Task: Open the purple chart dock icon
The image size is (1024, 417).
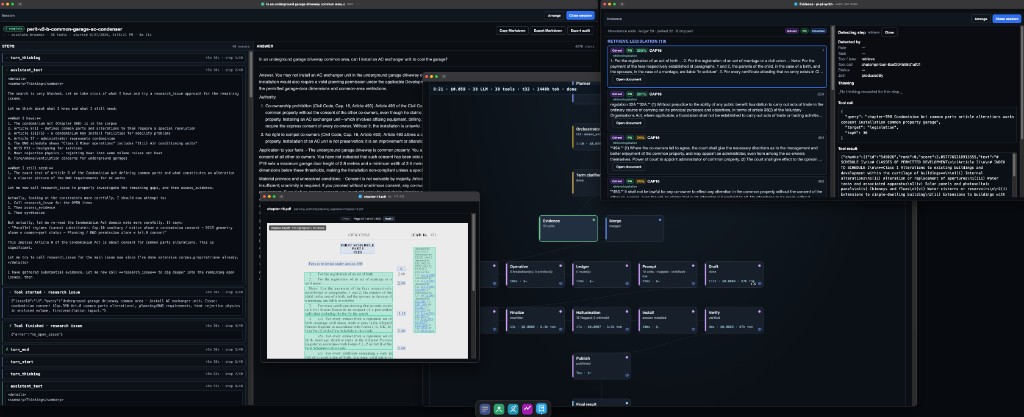Action: pyautogui.click(x=527, y=409)
